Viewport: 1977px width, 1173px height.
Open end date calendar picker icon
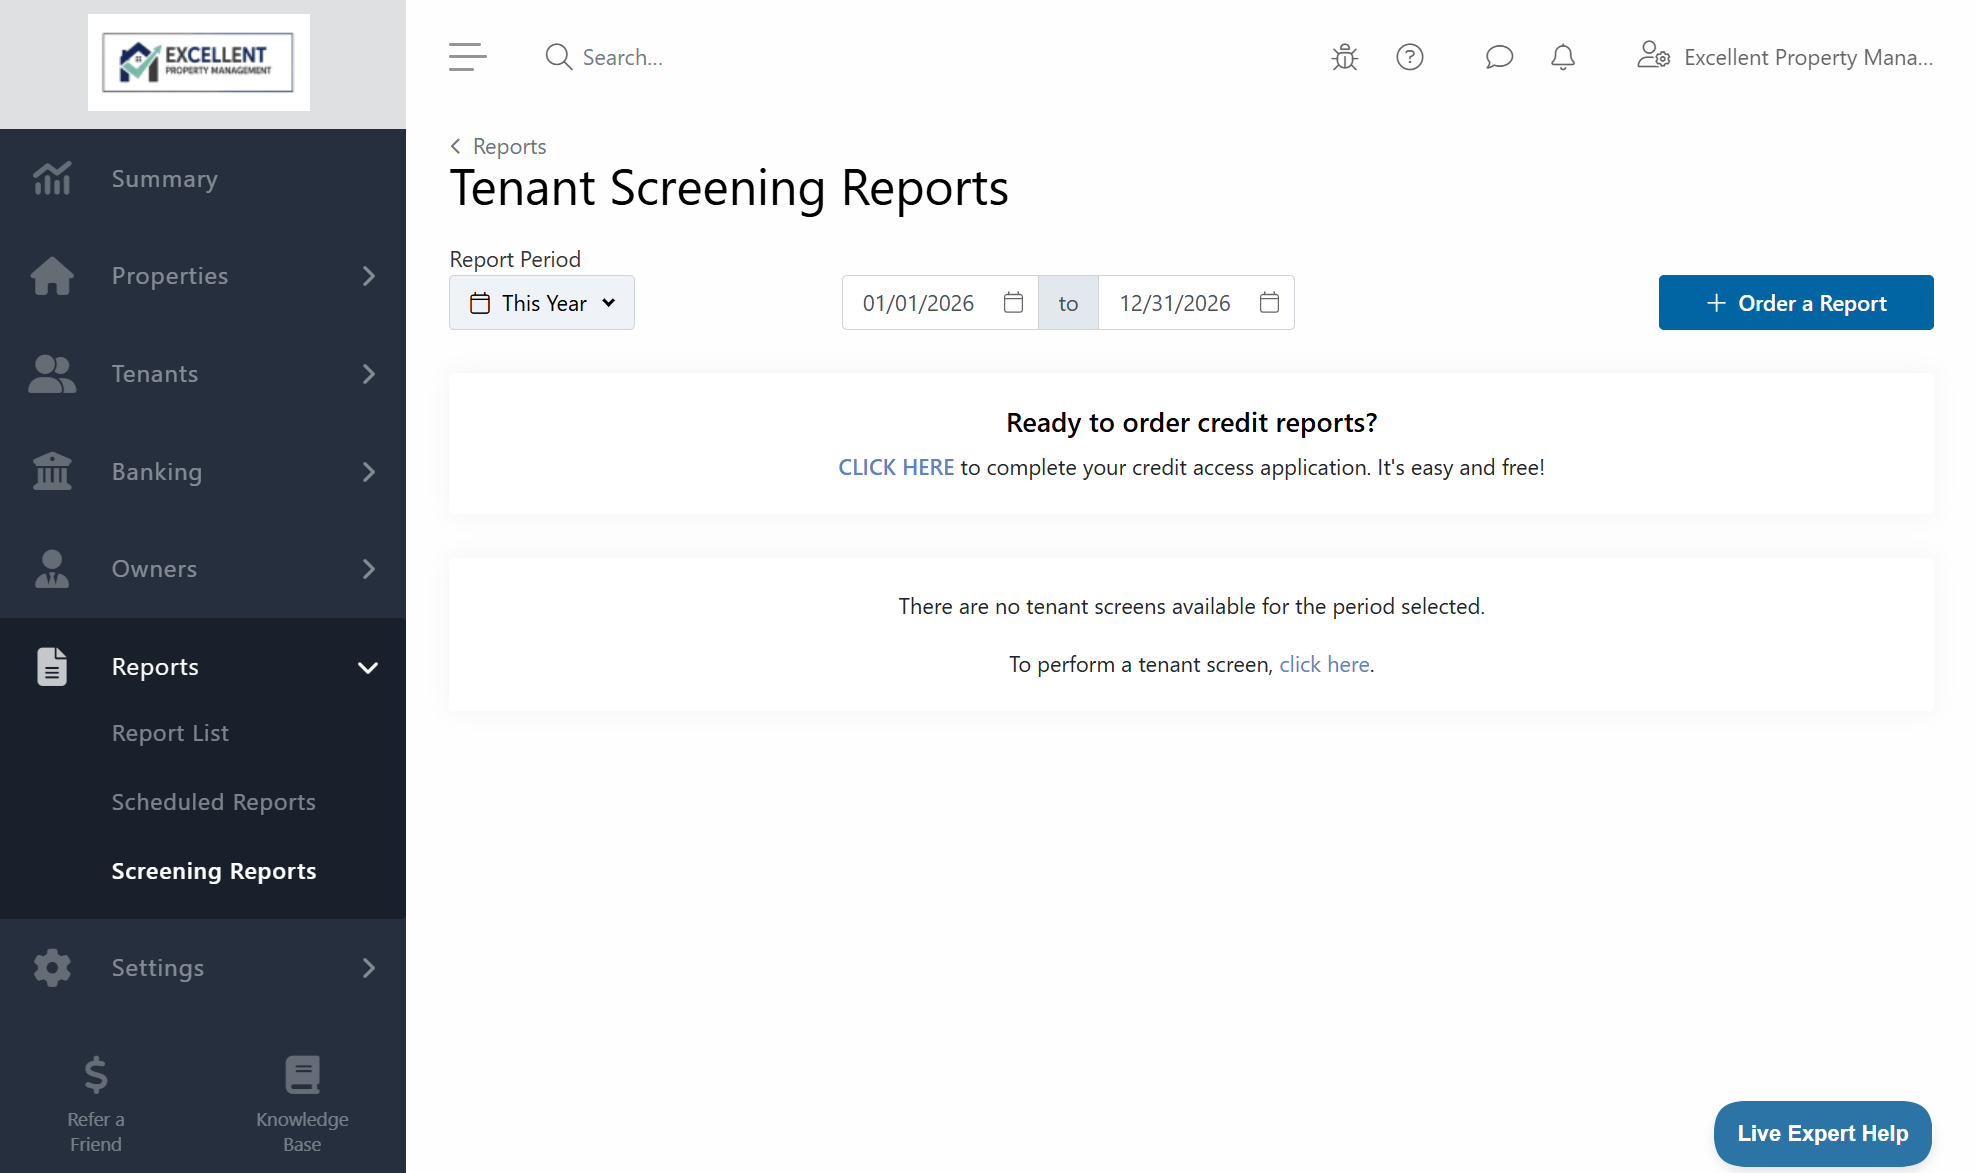pos(1269,302)
